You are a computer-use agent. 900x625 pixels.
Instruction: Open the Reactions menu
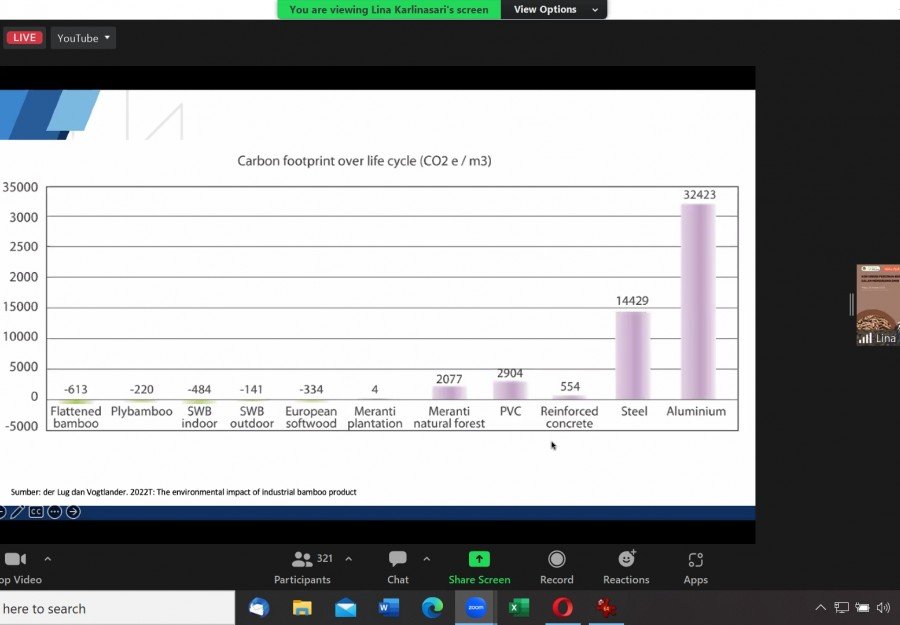(x=626, y=567)
